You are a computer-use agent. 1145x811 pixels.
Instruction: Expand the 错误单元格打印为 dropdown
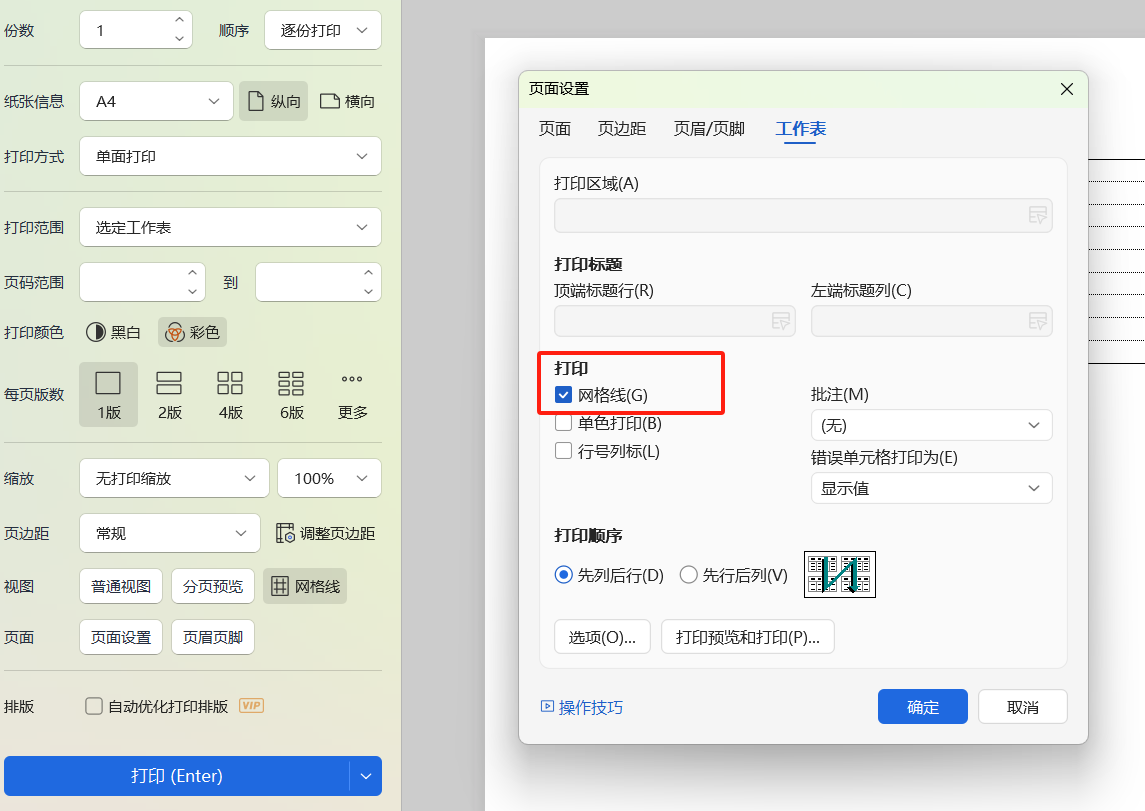(x=931, y=488)
